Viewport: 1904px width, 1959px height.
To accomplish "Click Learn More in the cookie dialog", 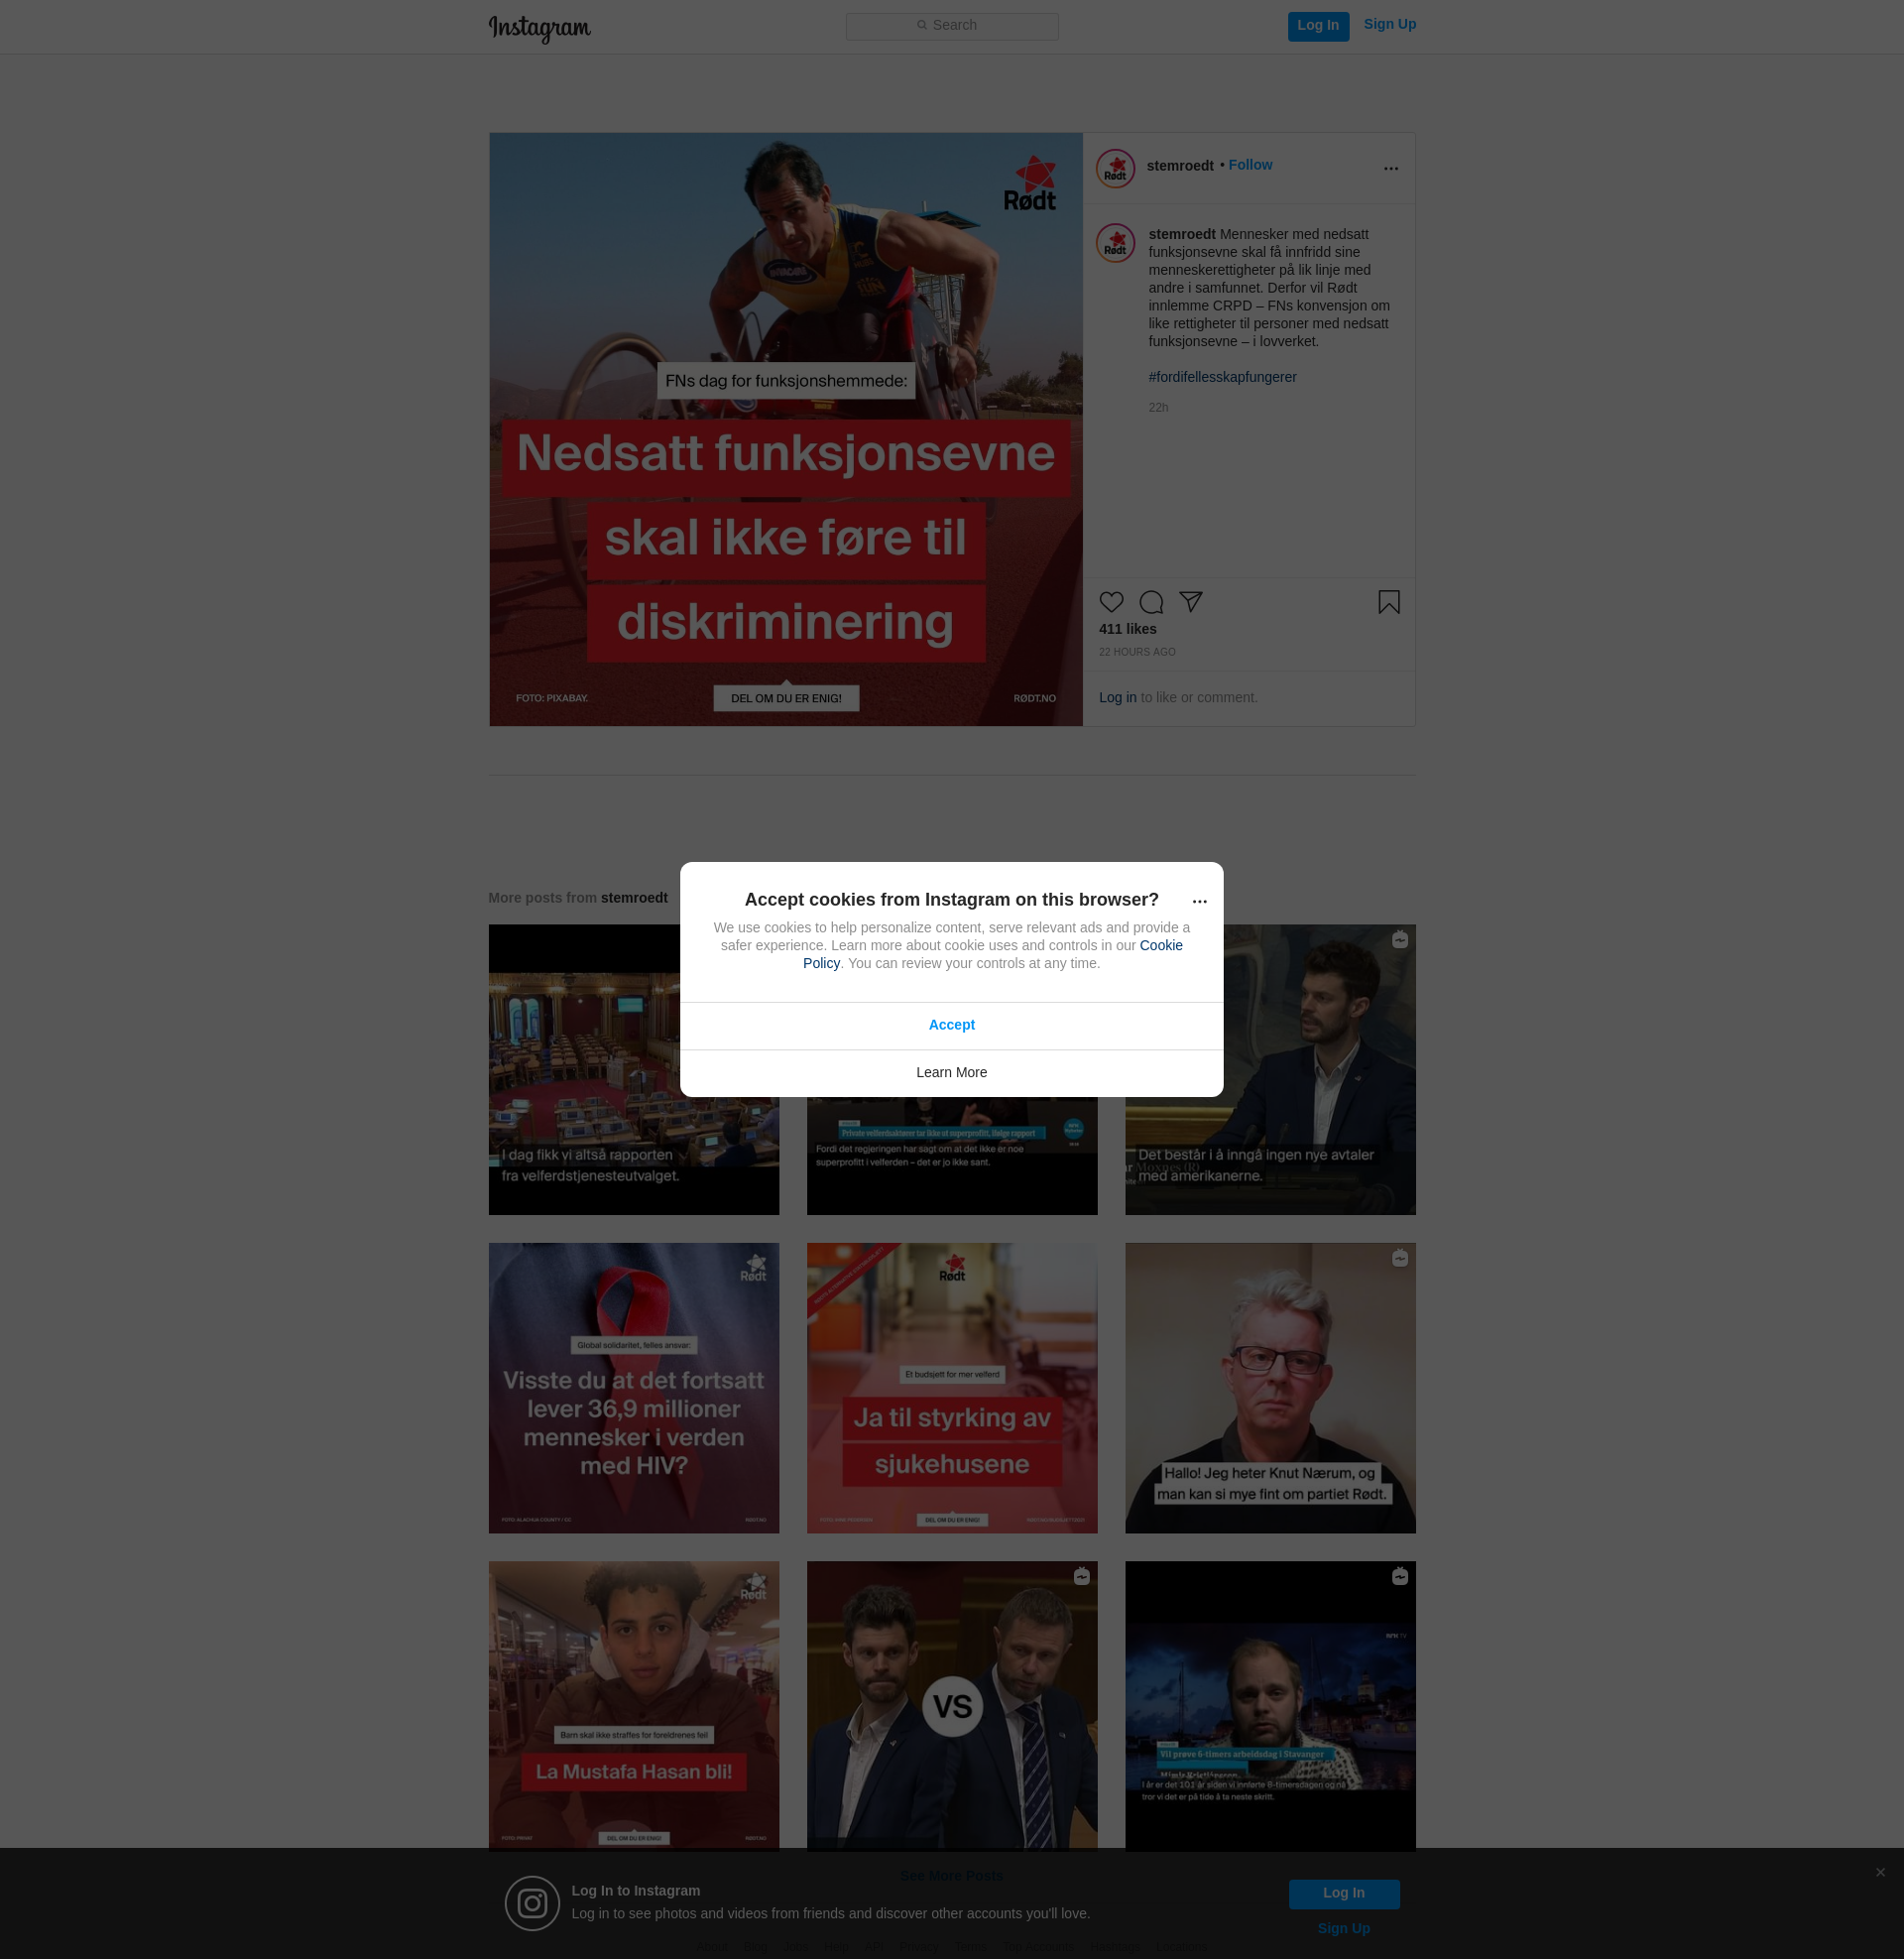I will pyautogui.click(x=952, y=1073).
